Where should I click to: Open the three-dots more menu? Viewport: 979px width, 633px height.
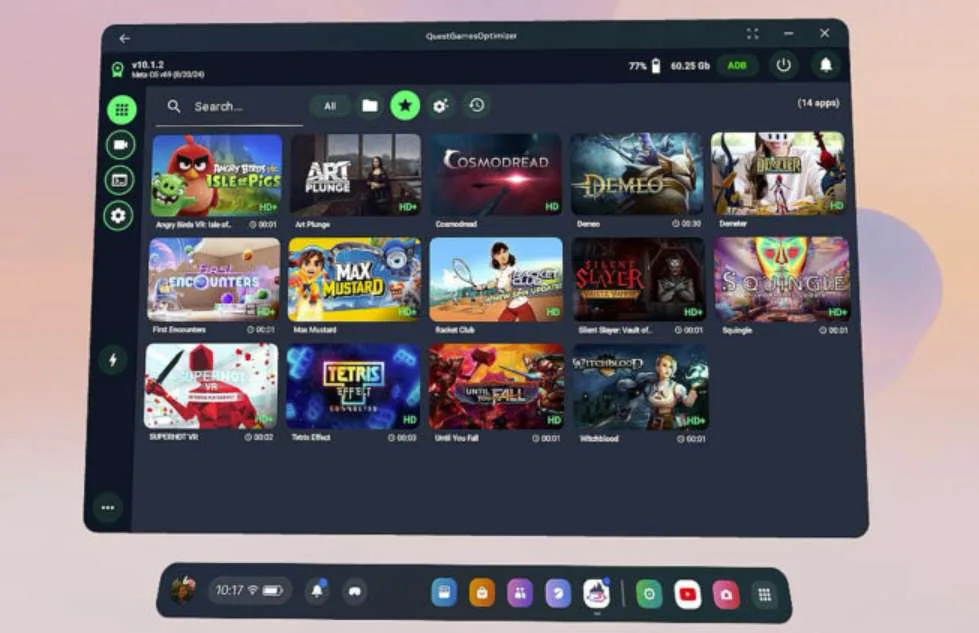click(108, 508)
